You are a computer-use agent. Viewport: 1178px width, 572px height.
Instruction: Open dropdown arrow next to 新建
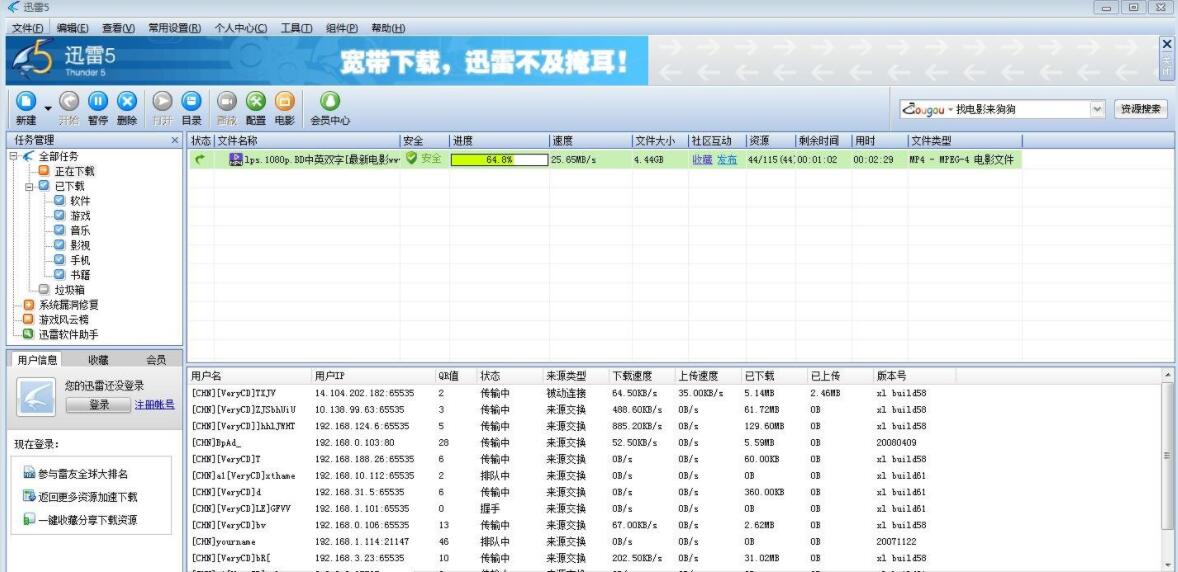pos(48,108)
